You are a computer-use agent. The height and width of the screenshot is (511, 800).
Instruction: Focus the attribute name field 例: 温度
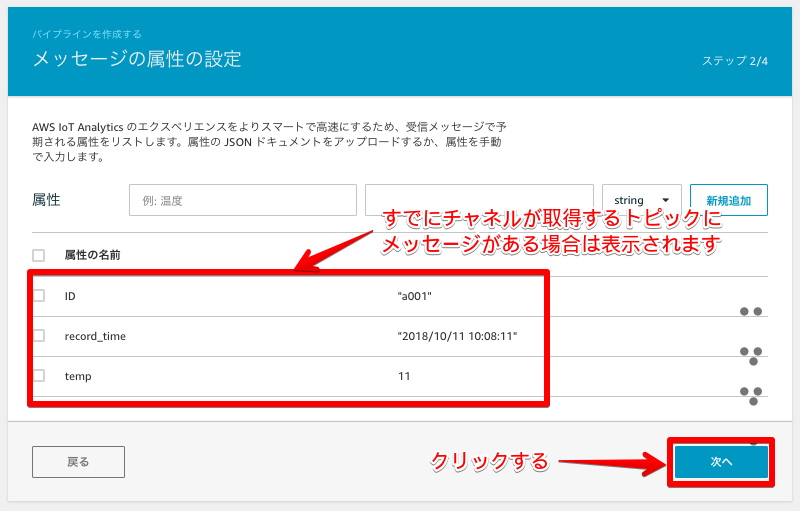point(243,200)
